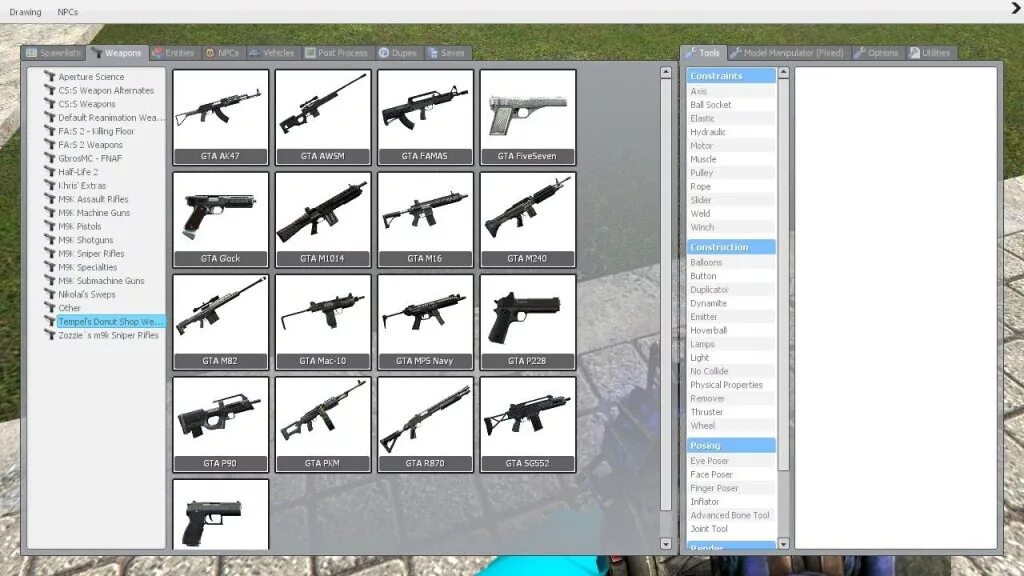Open the Spawnlists tab
Viewport: 1024px width, 576px height.
pos(54,53)
